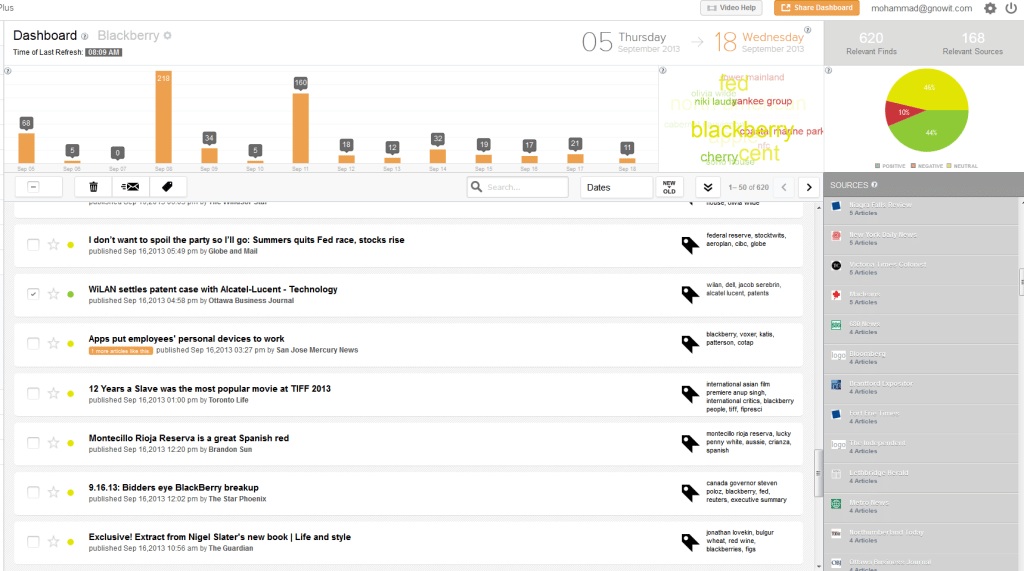Click the Sep 08 bar showing 218
1024x571 pixels.
click(x=163, y=116)
